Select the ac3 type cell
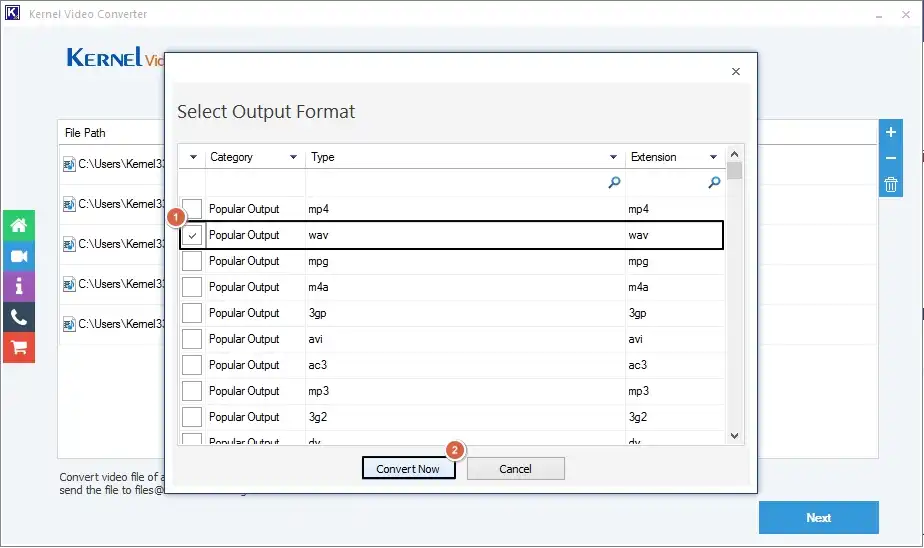 click(465, 365)
